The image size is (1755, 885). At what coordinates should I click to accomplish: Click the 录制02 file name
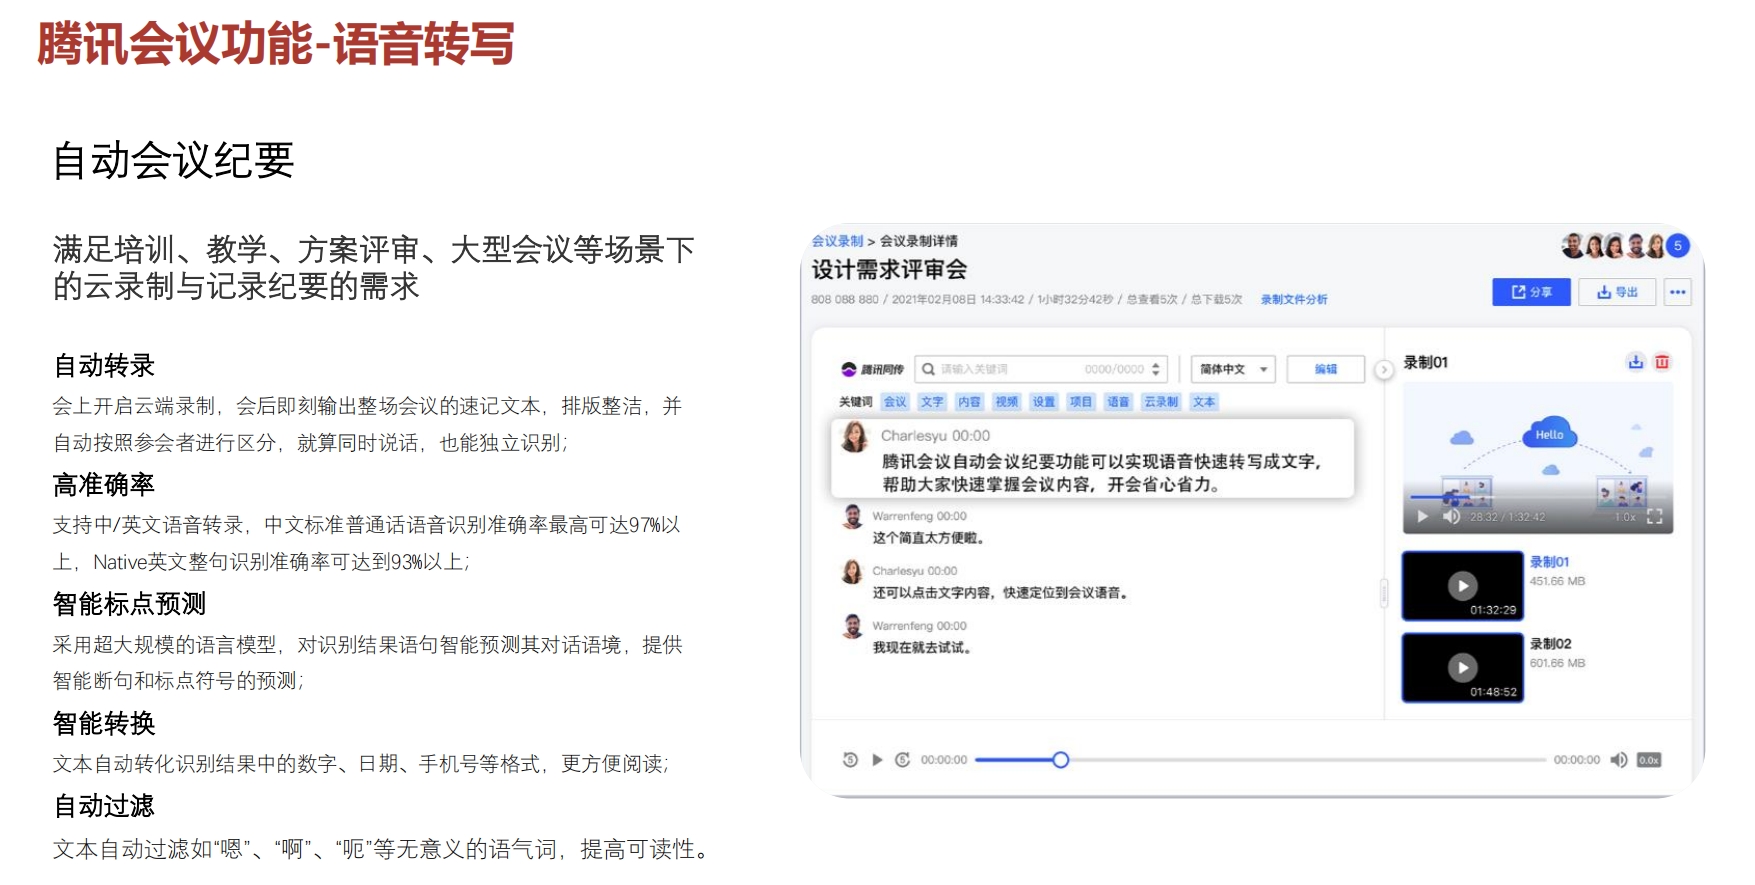pyautogui.click(x=1550, y=644)
